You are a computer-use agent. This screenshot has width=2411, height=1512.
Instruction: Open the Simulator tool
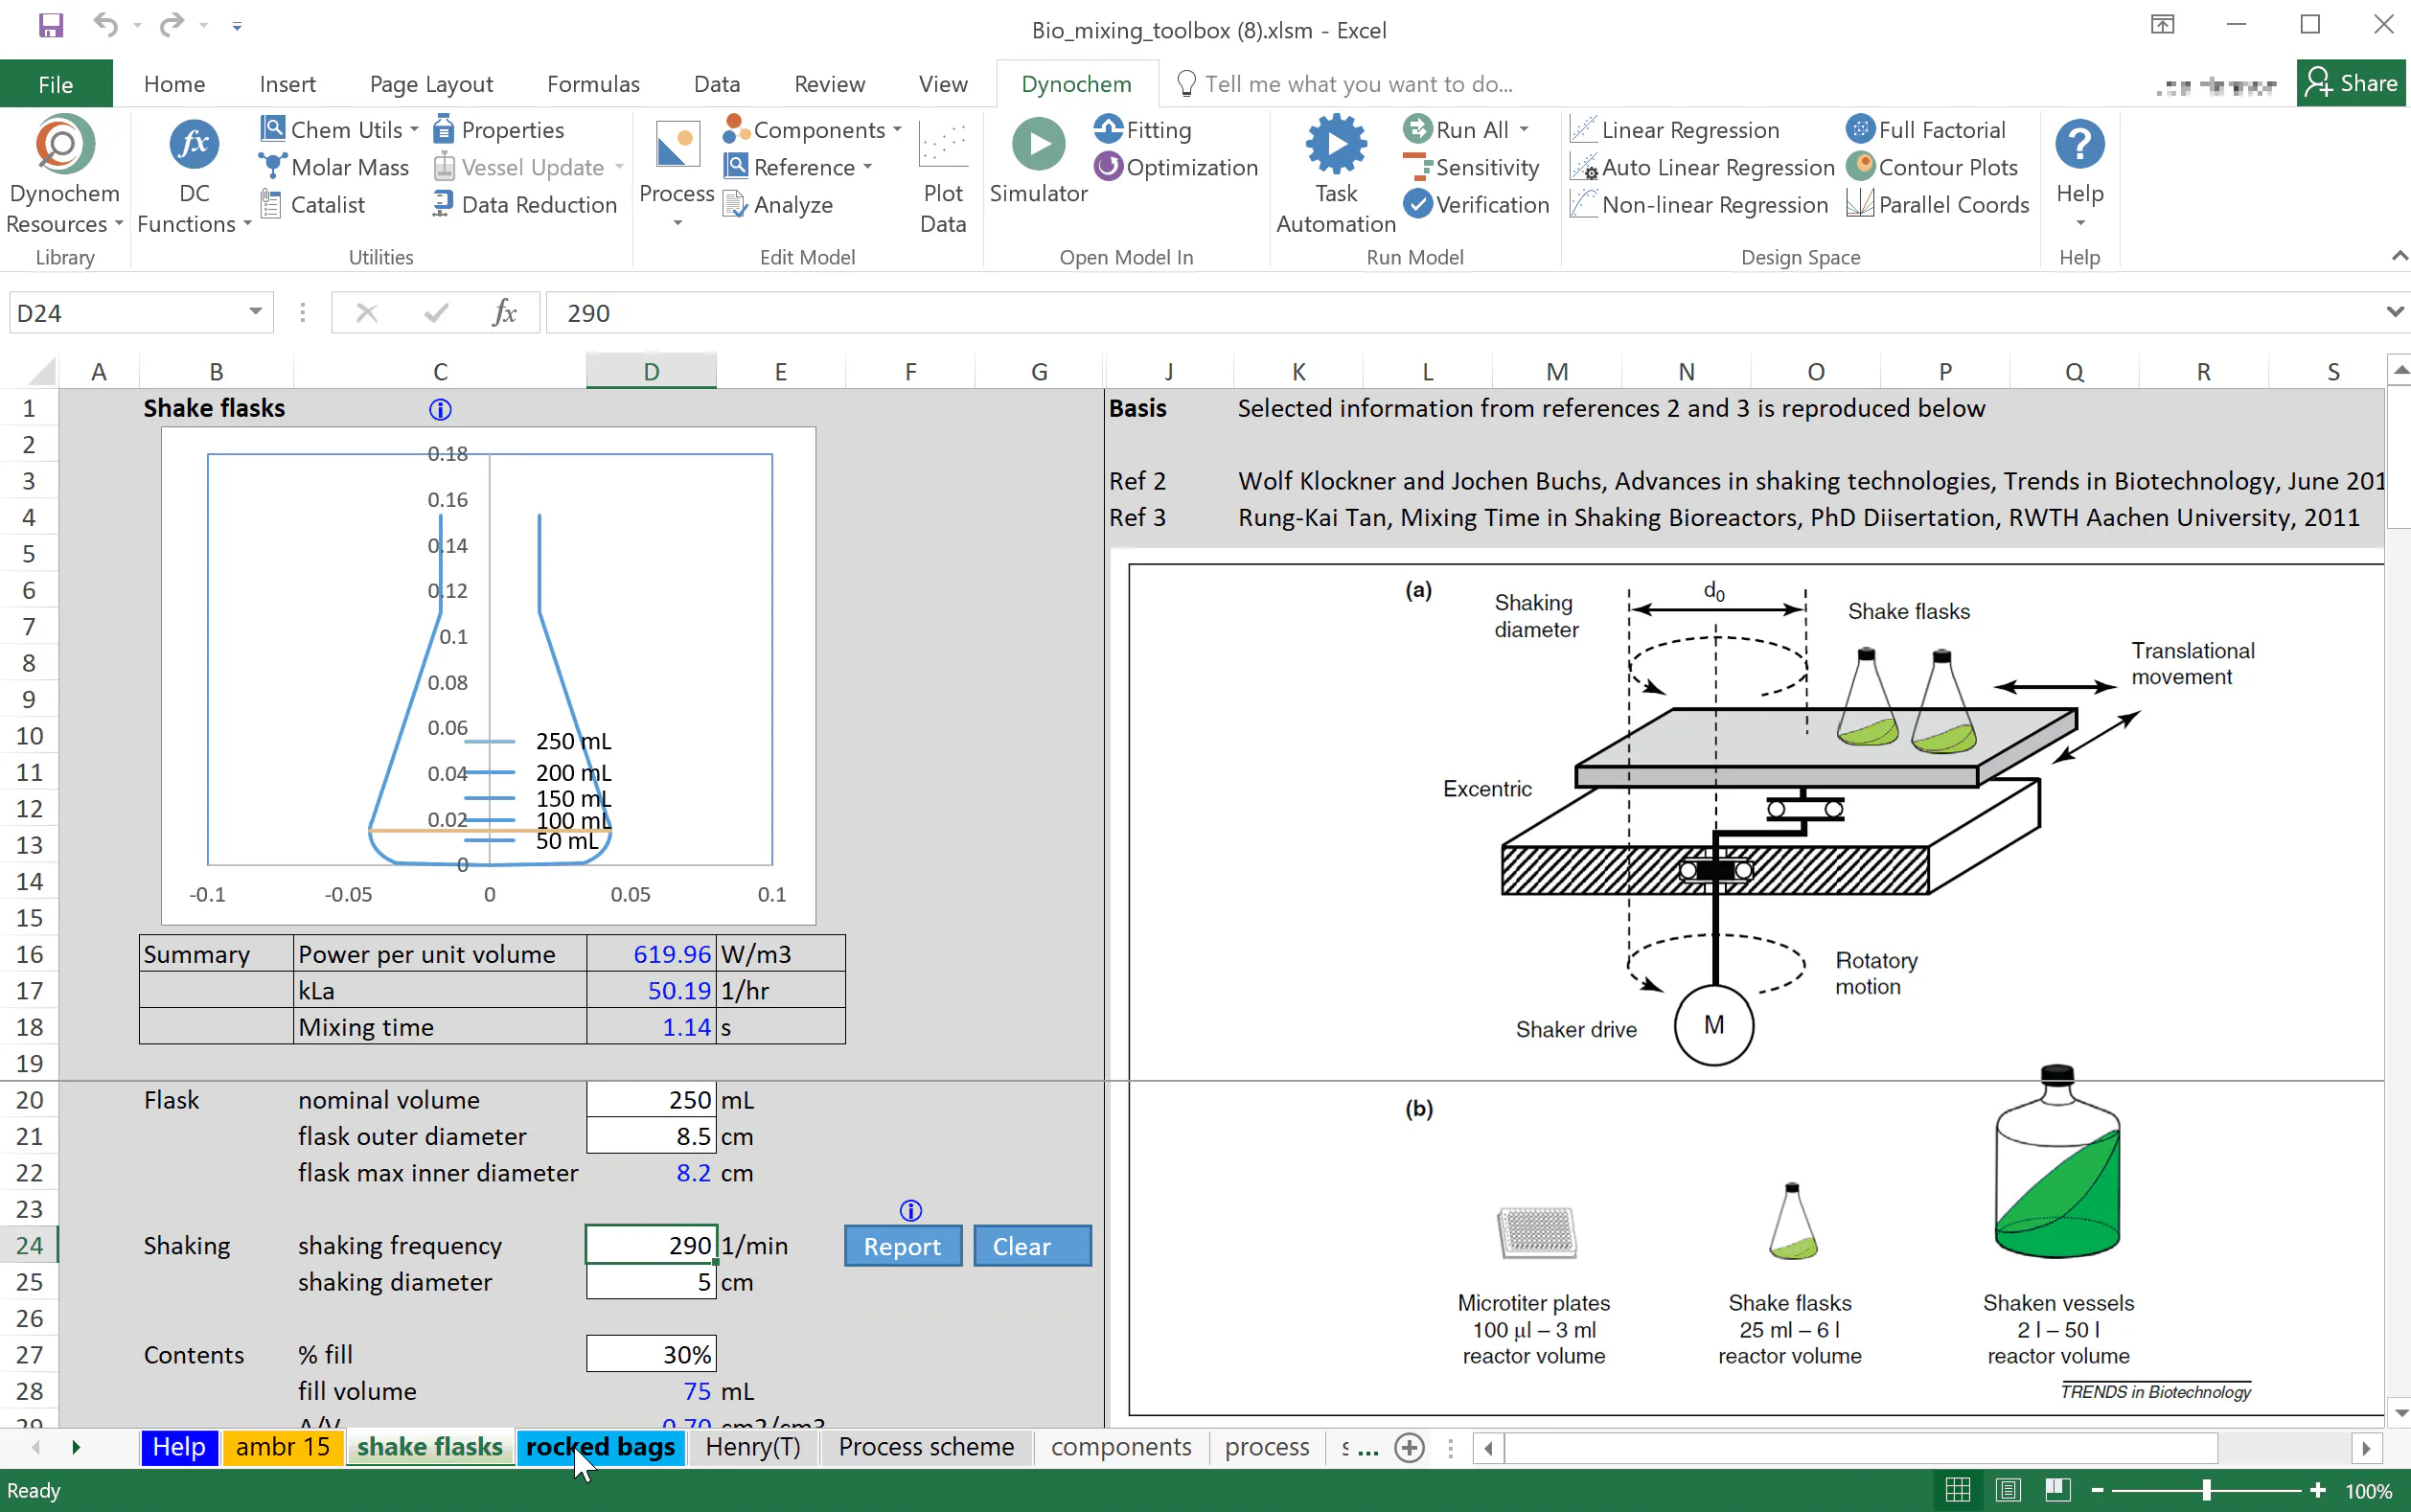[x=1038, y=162]
